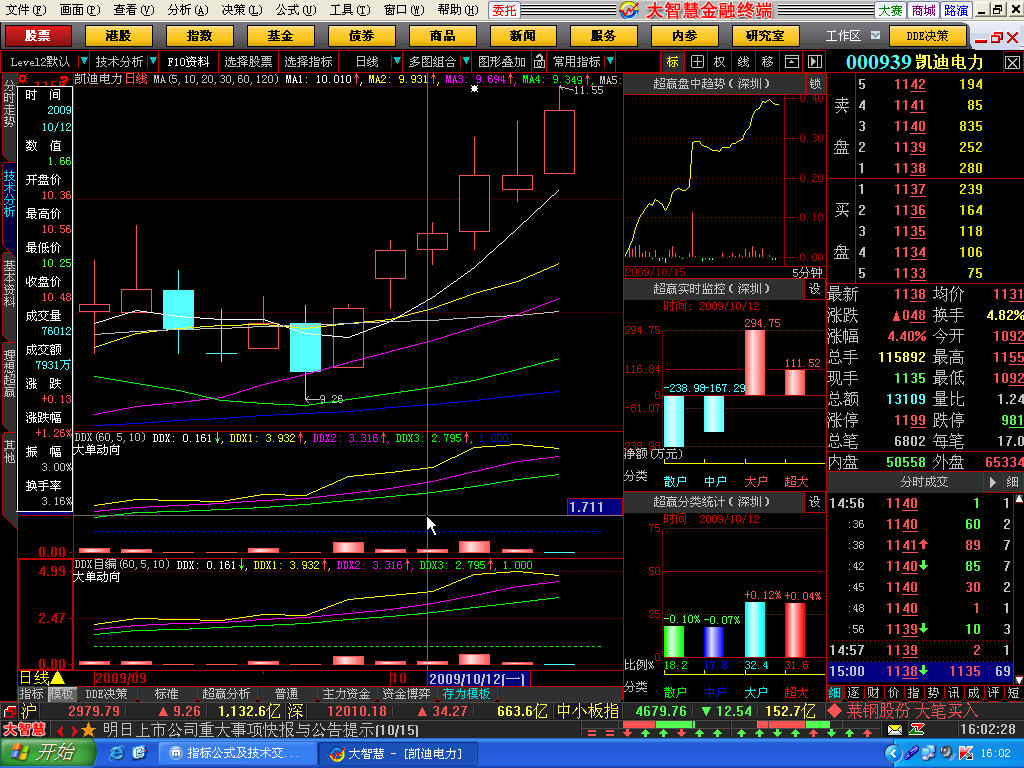
Task: Click the news ticker left arrow
Action: (x=60, y=730)
